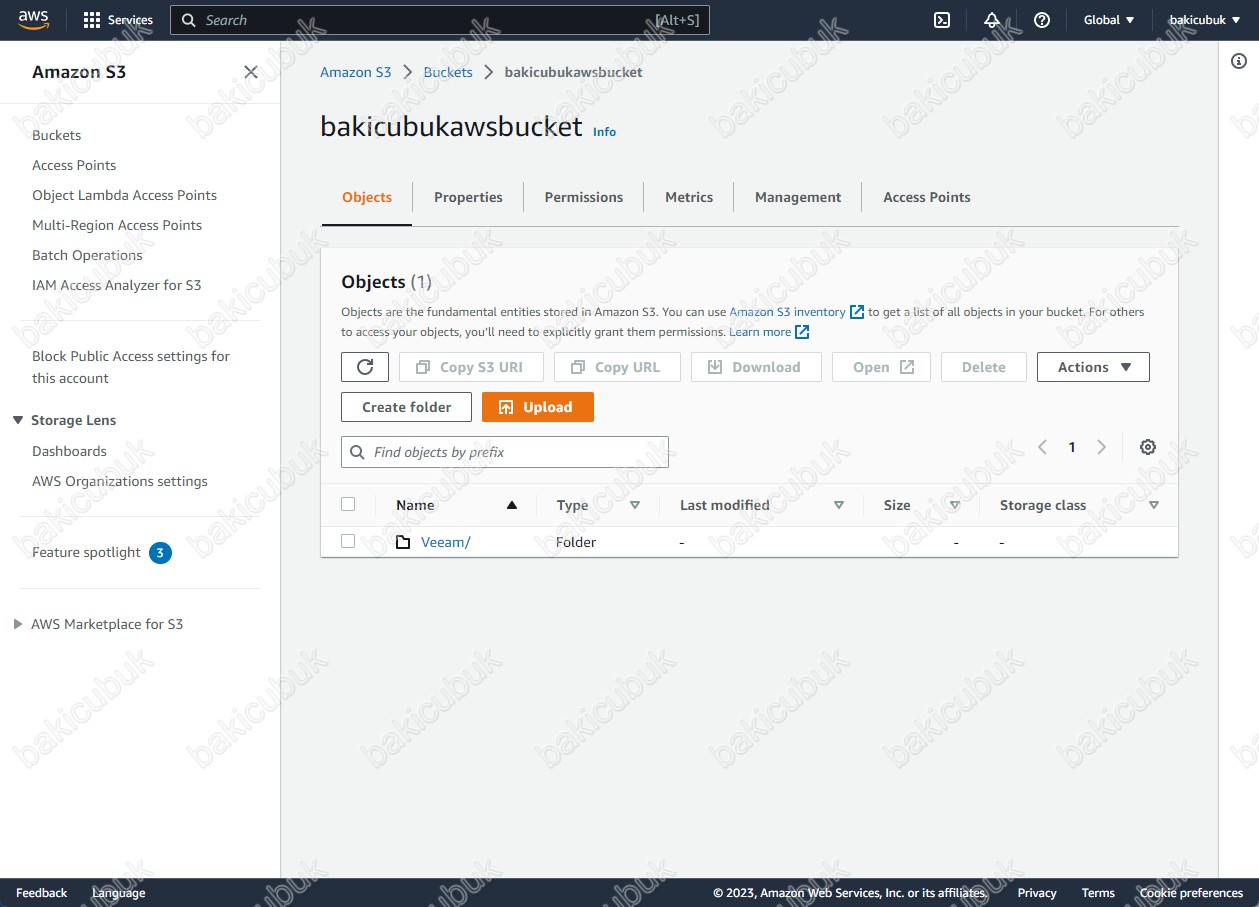Viewport: 1259px width, 907px height.
Task: Click the Delete button
Action: click(984, 367)
